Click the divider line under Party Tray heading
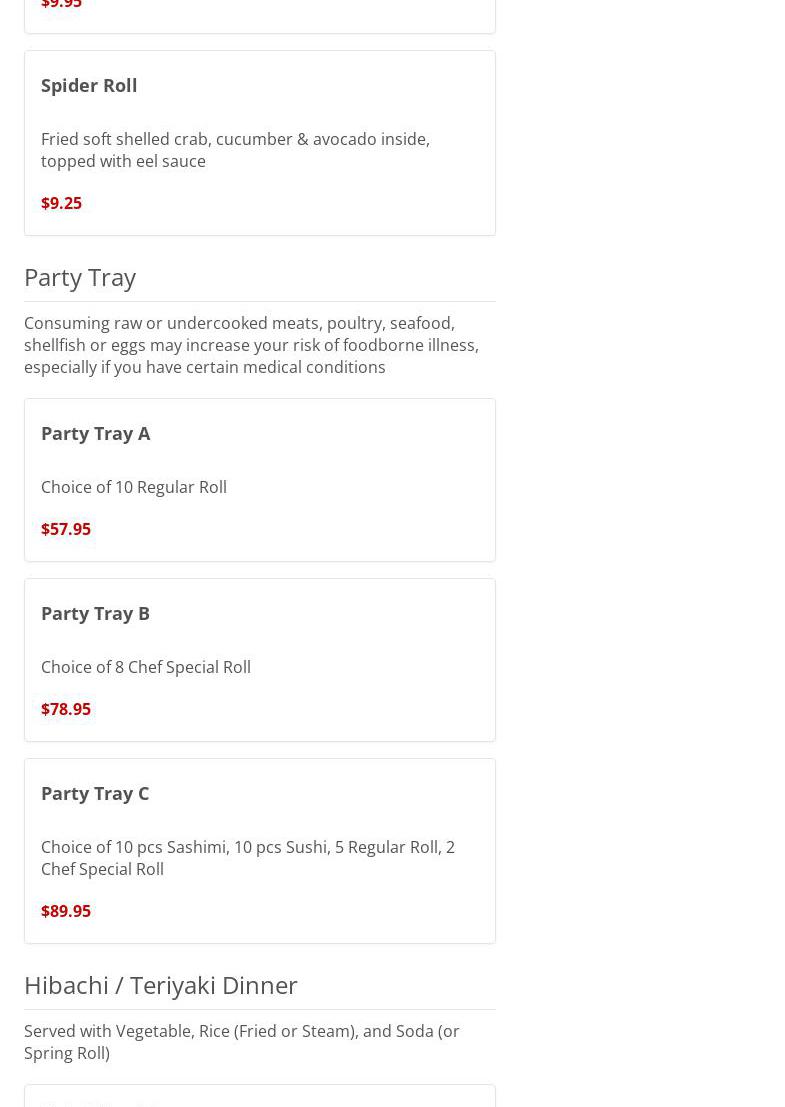Screen dimensions: 785x1107 point(259,301)
